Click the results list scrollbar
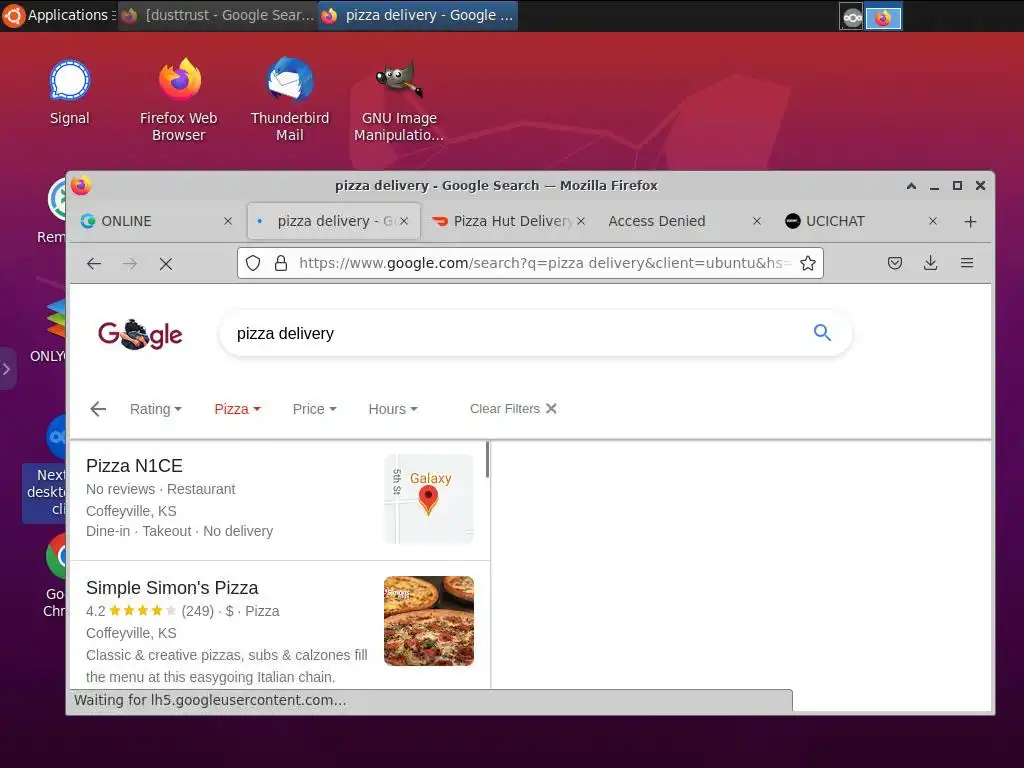Screen dimensions: 1024x768 [x=487, y=460]
